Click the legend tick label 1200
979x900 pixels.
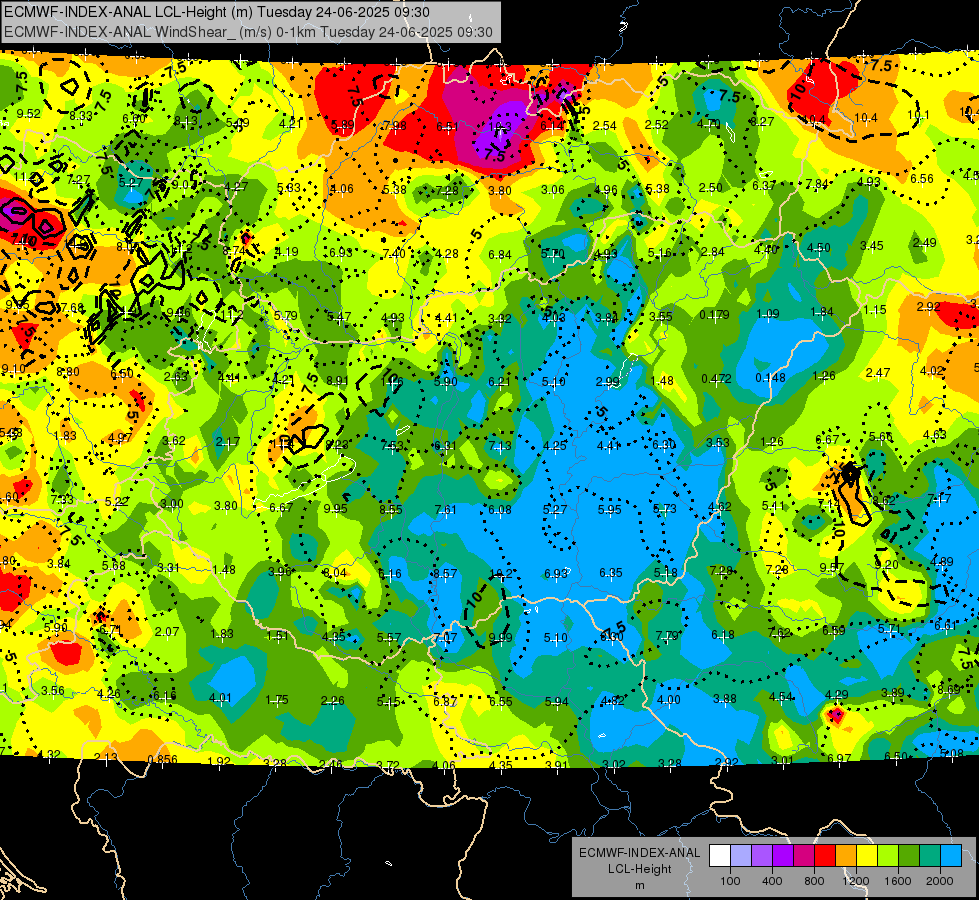(856, 881)
